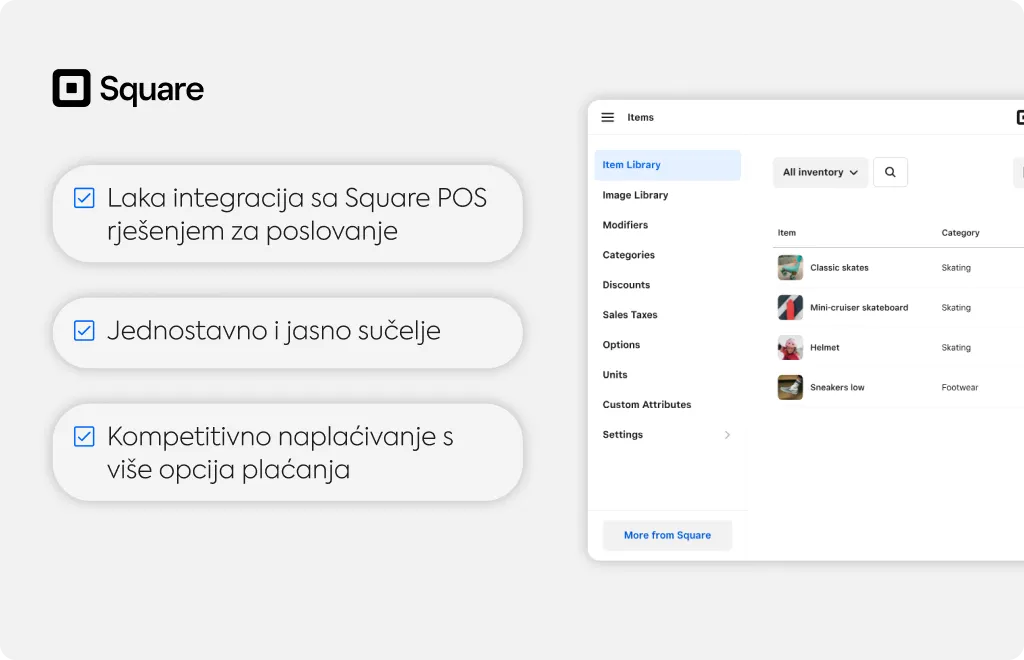The height and width of the screenshot is (660, 1024).
Task: Click the Square wordmark text
Action: [x=152, y=89]
